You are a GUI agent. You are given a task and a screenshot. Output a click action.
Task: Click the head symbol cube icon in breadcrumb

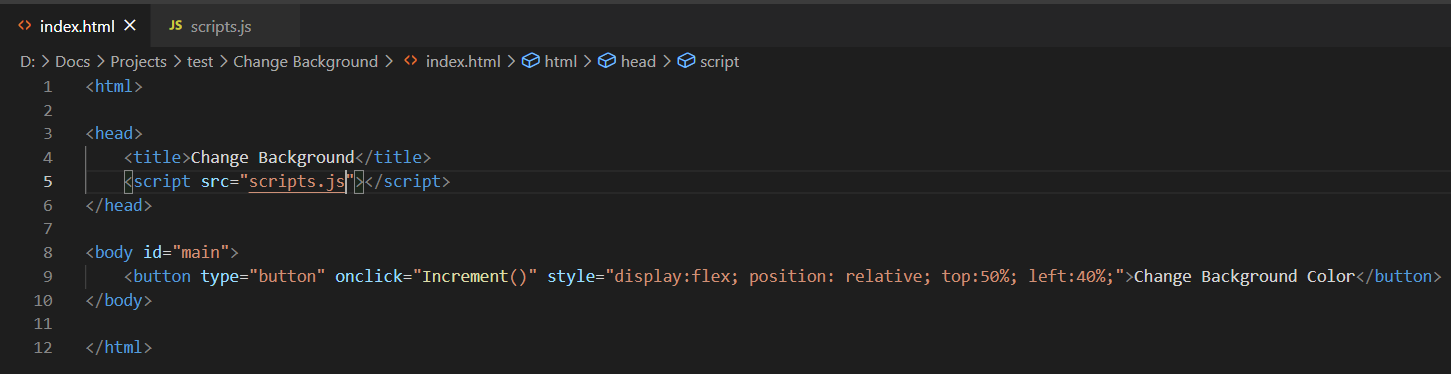coord(607,61)
